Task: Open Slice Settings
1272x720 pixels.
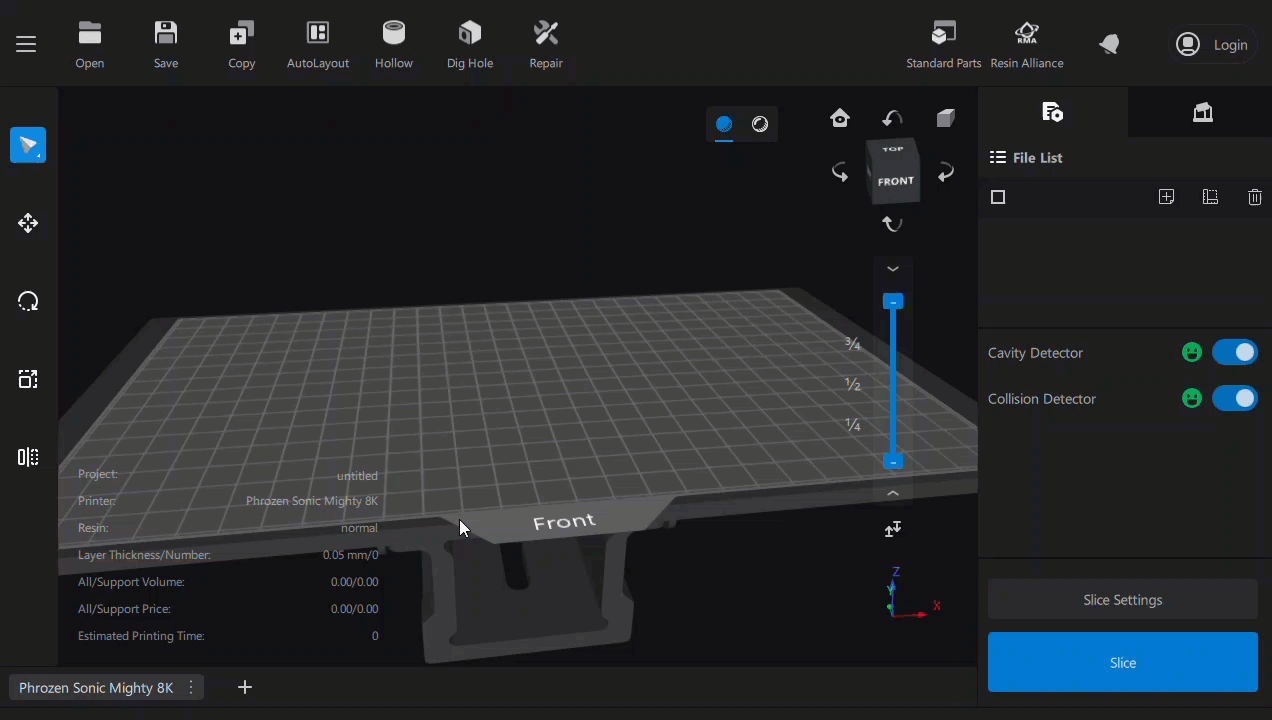Action: [1122, 600]
